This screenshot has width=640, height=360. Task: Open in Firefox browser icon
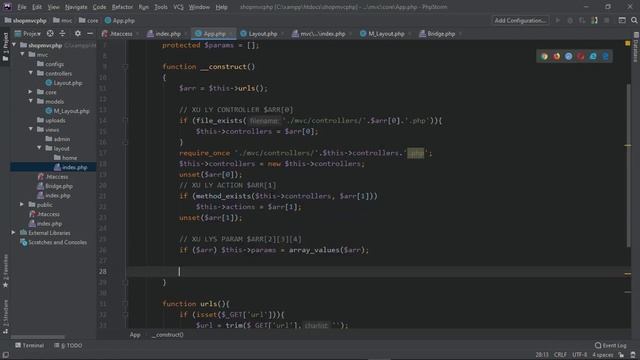[556, 57]
